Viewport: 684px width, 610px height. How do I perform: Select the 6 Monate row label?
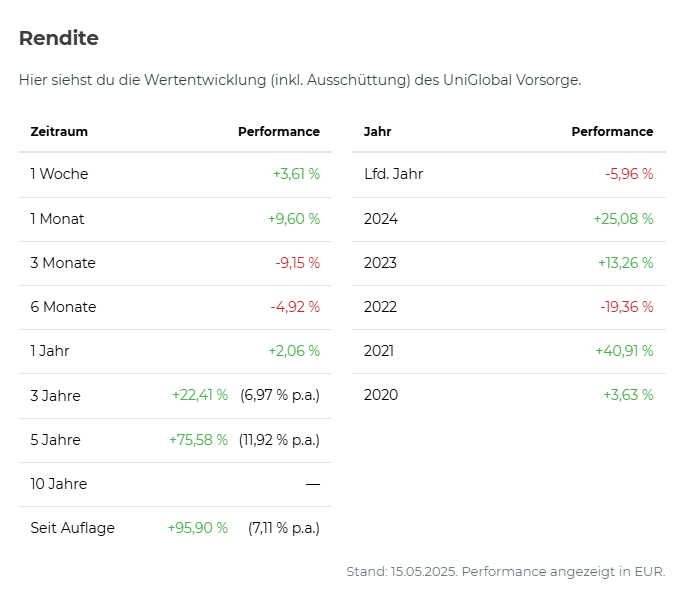[x=63, y=307]
